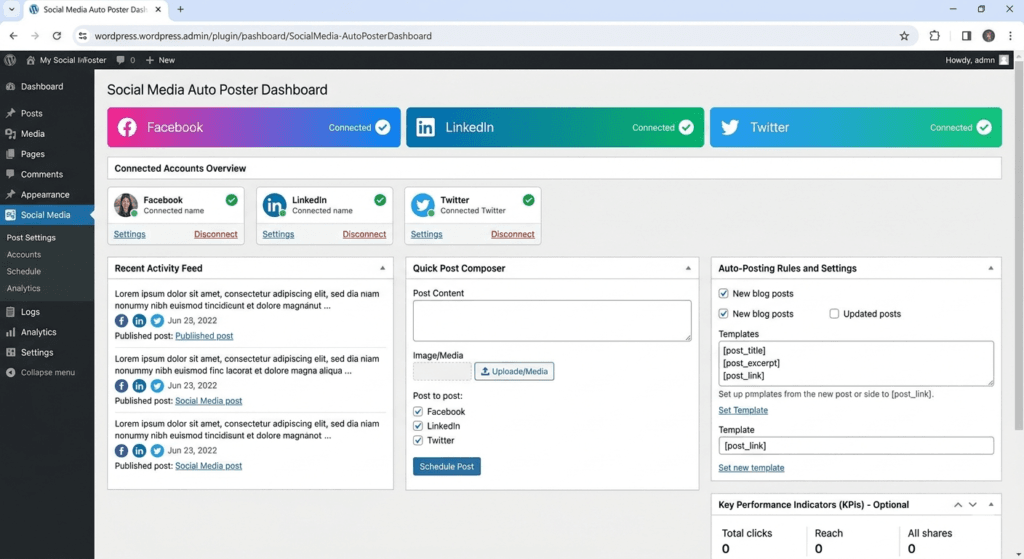The image size is (1024, 559).
Task: Toggle the browser side panel icon
Action: pos(967,36)
